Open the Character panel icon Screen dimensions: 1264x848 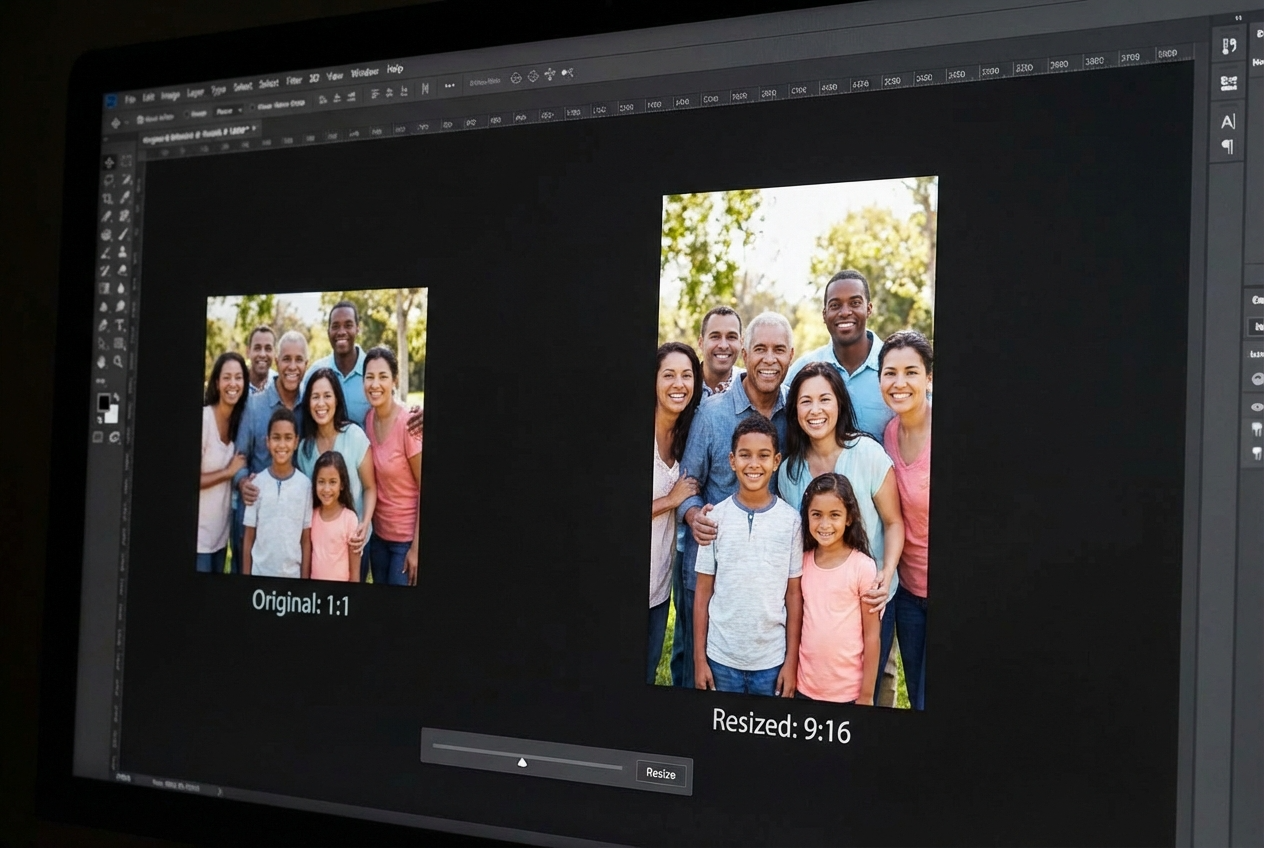[x=1228, y=121]
